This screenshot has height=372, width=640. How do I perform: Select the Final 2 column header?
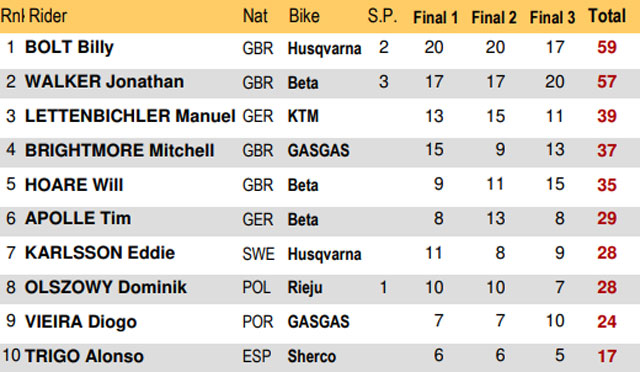[x=494, y=18]
